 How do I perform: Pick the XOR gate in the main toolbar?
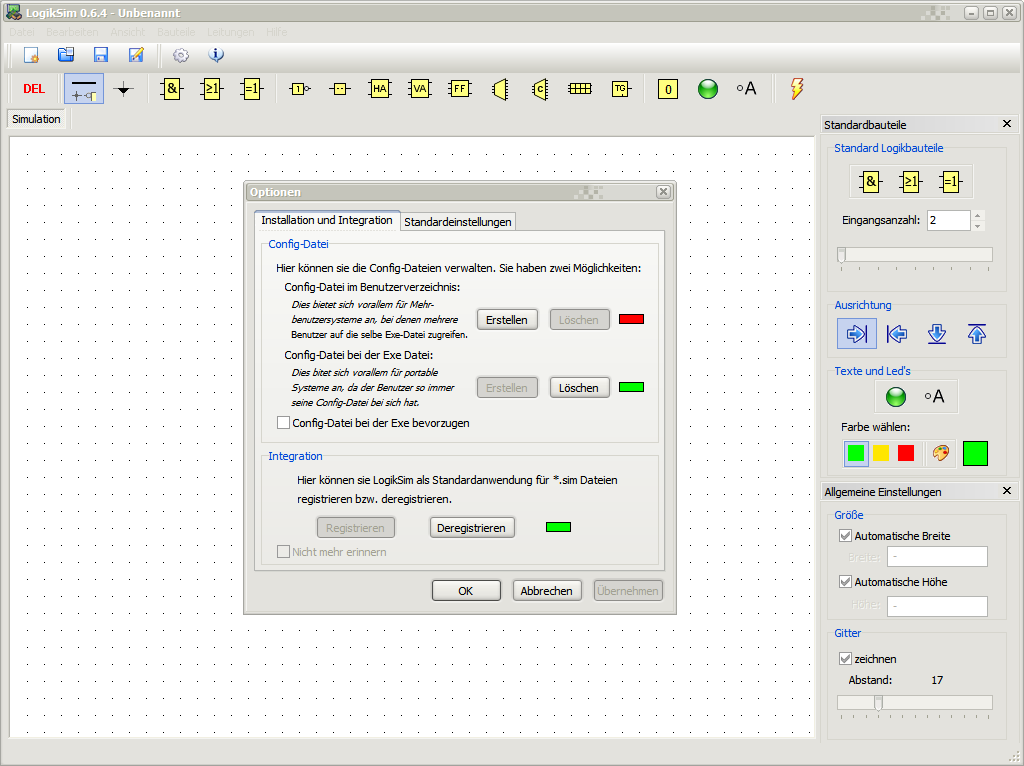click(251, 89)
